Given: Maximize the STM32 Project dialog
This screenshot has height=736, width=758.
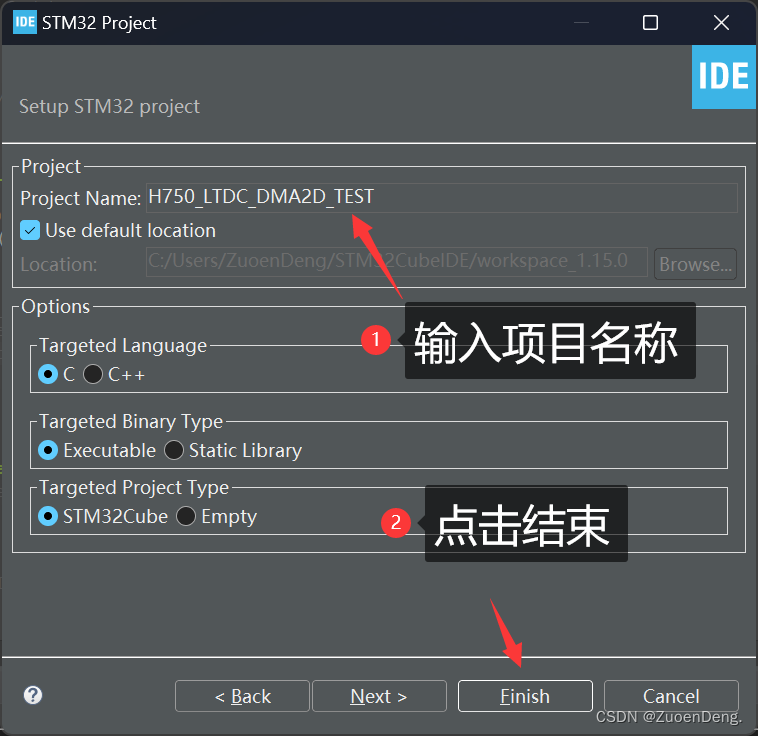Looking at the screenshot, I should click(x=650, y=22).
